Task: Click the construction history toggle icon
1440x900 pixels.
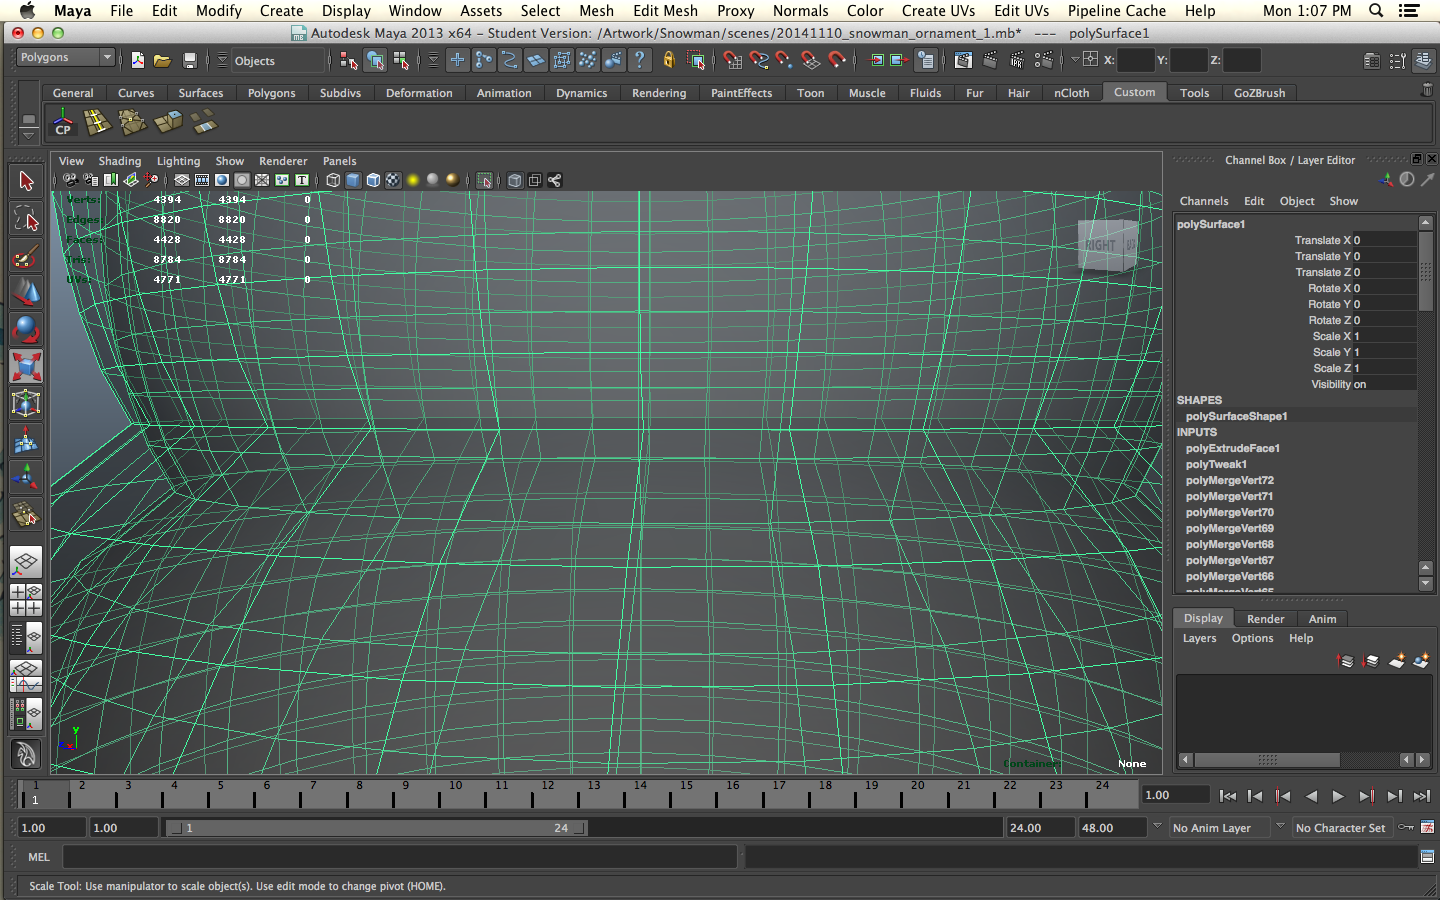Action: tap(926, 60)
